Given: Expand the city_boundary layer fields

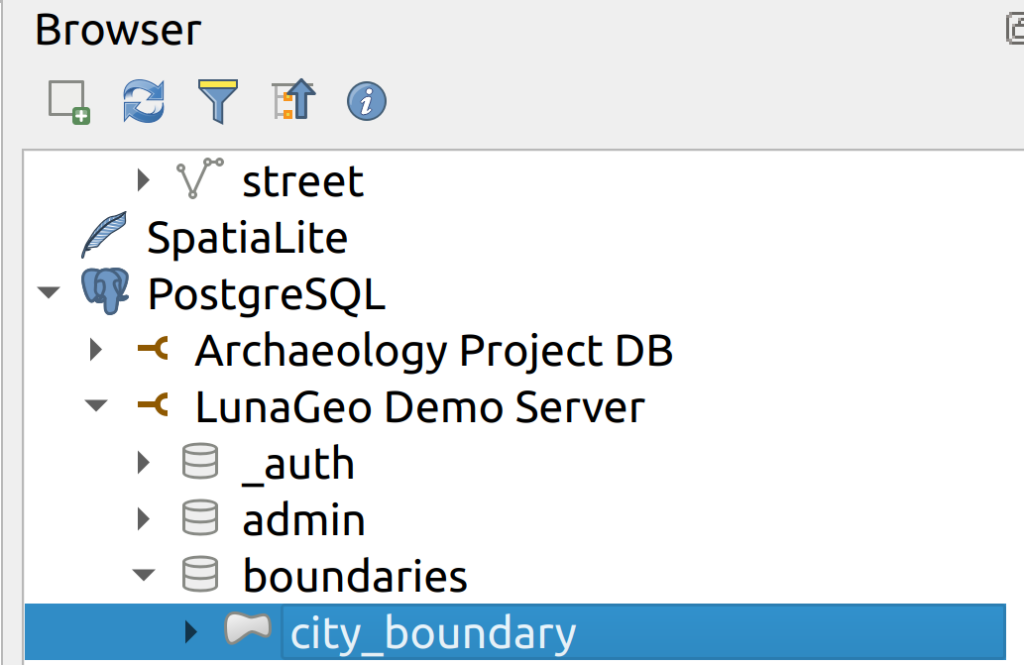Looking at the screenshot, I should [x=191, y=632].
